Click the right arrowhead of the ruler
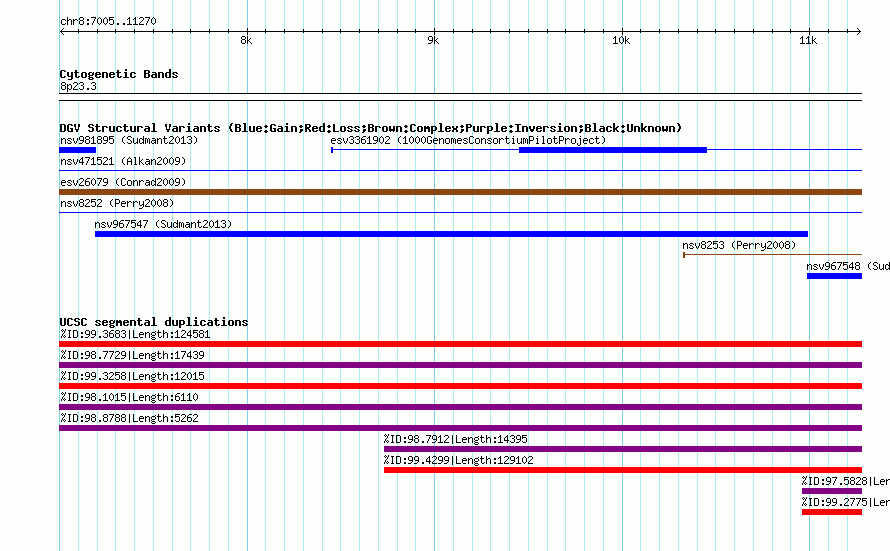Viewport: 890px width, 551px height. pos(859,31)
